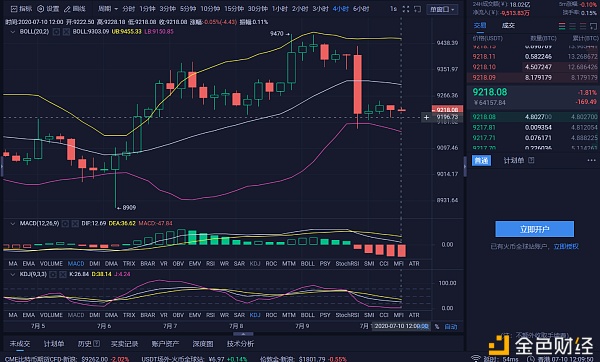
Task: Click the current price 9218.08 label
Action: [490, 92]
